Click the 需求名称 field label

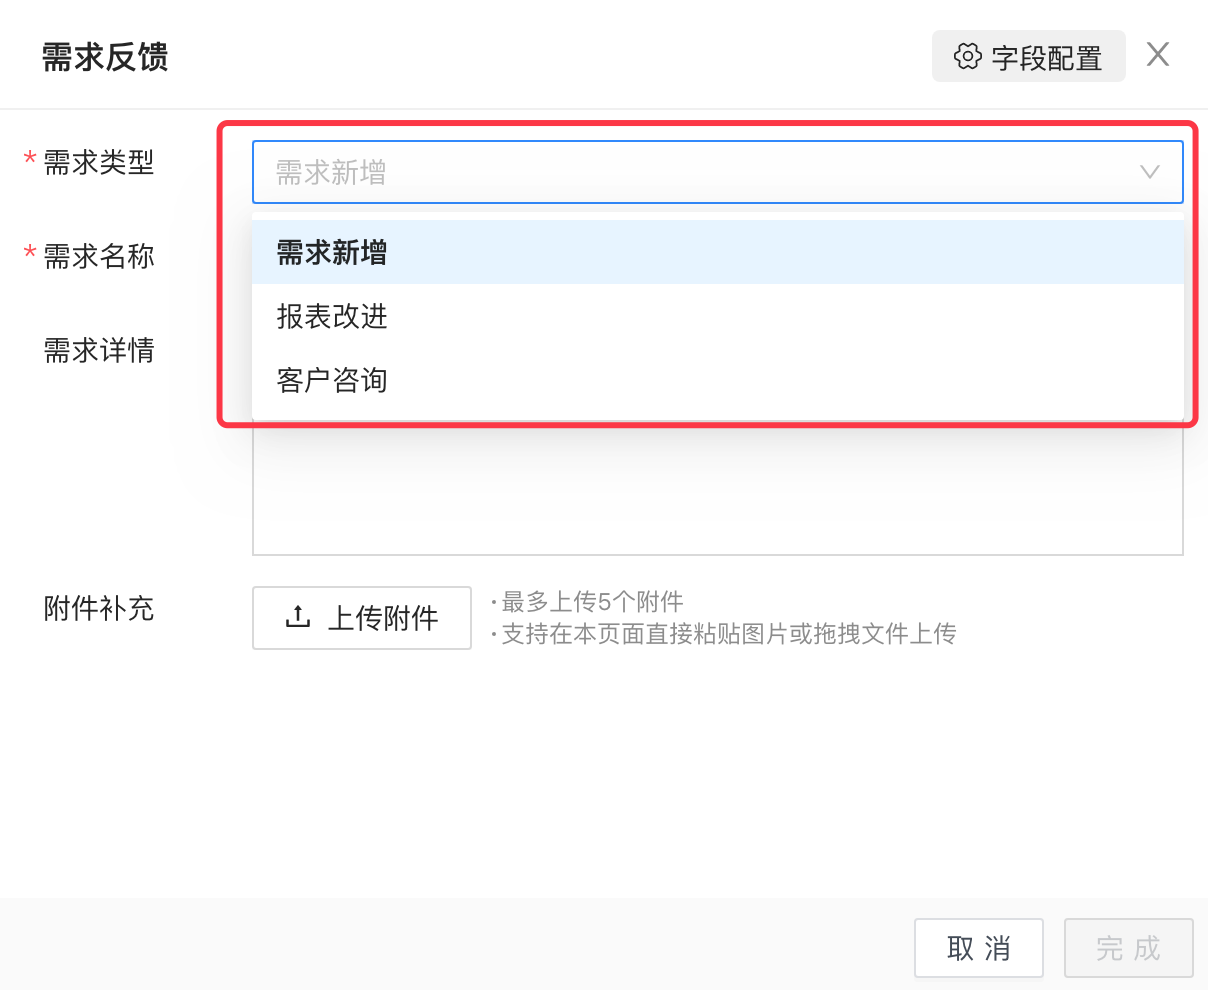click(99, 257)
